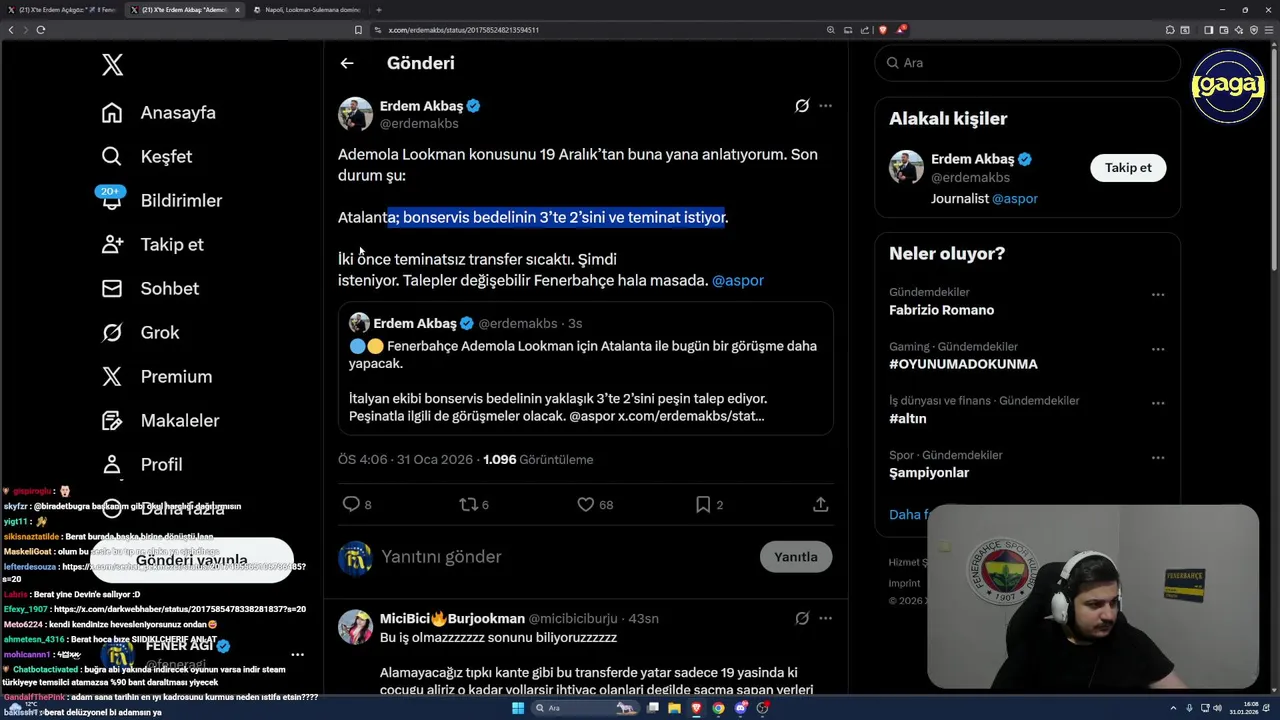
Task: Open more options for #OYUNUMADOKUNMA trend
Action: coord(1158,349)
